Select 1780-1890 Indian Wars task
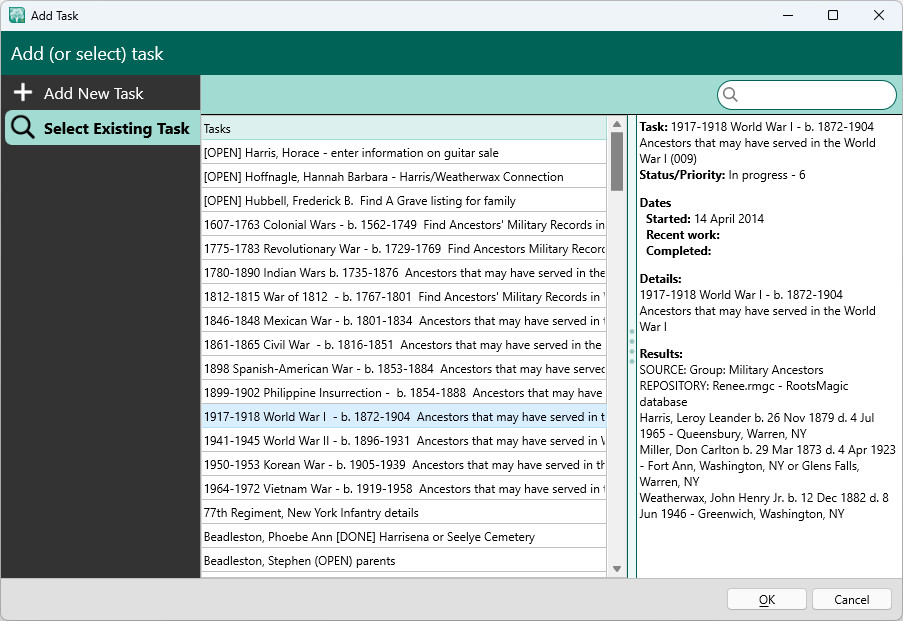The width and height of the screenshot is (903, 621). [x=404, y=272]
